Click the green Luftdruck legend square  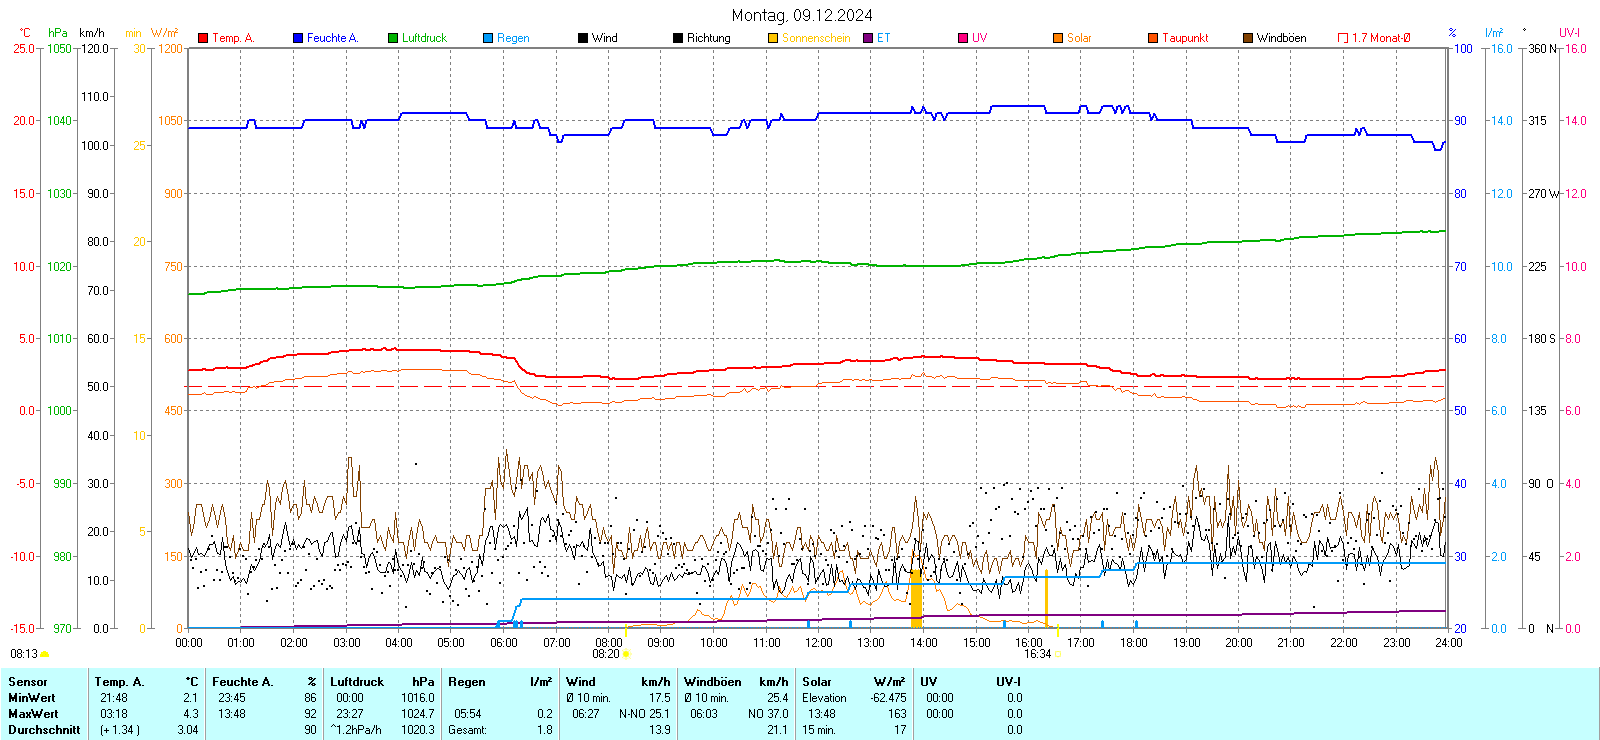point(393,38)
